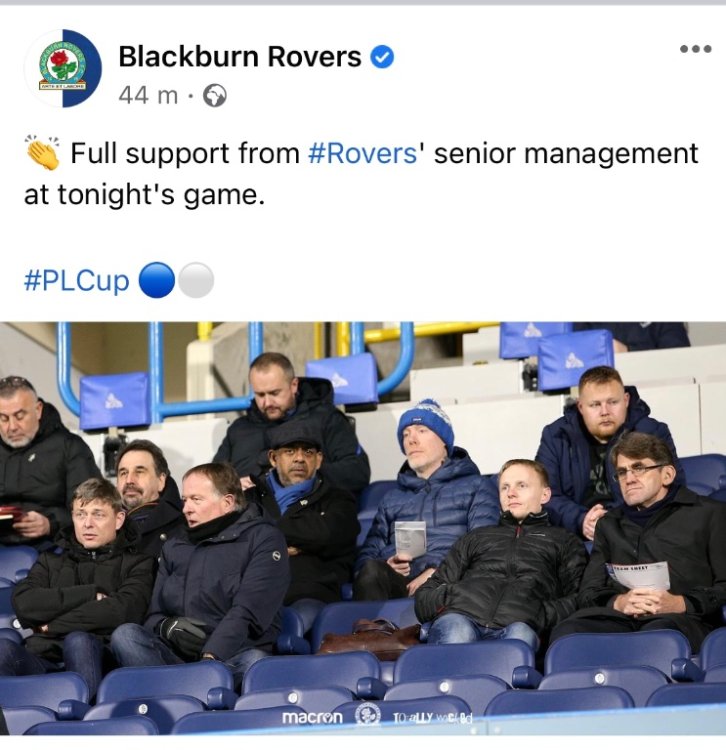726x750 pixels.
Task: Open the Blackburn Rovers profile picture
Action: point(63,68)
